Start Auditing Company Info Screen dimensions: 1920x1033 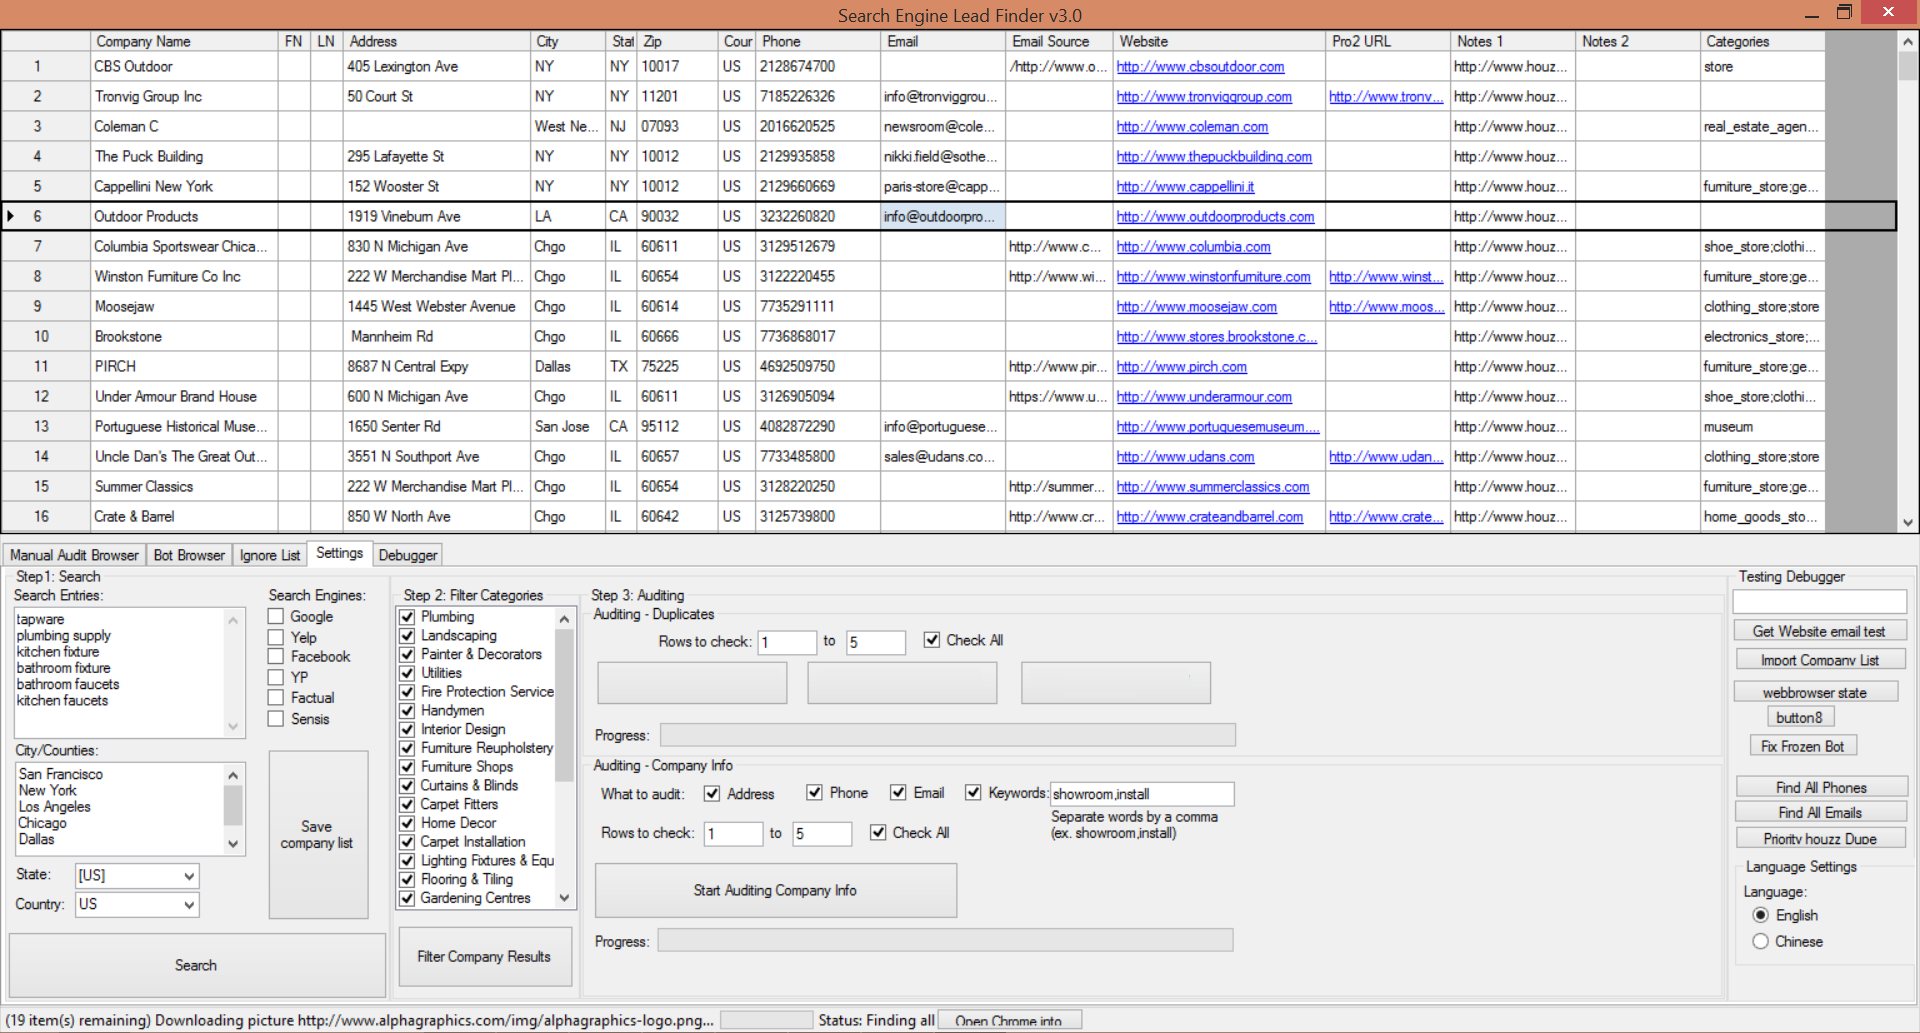[776, 890]
